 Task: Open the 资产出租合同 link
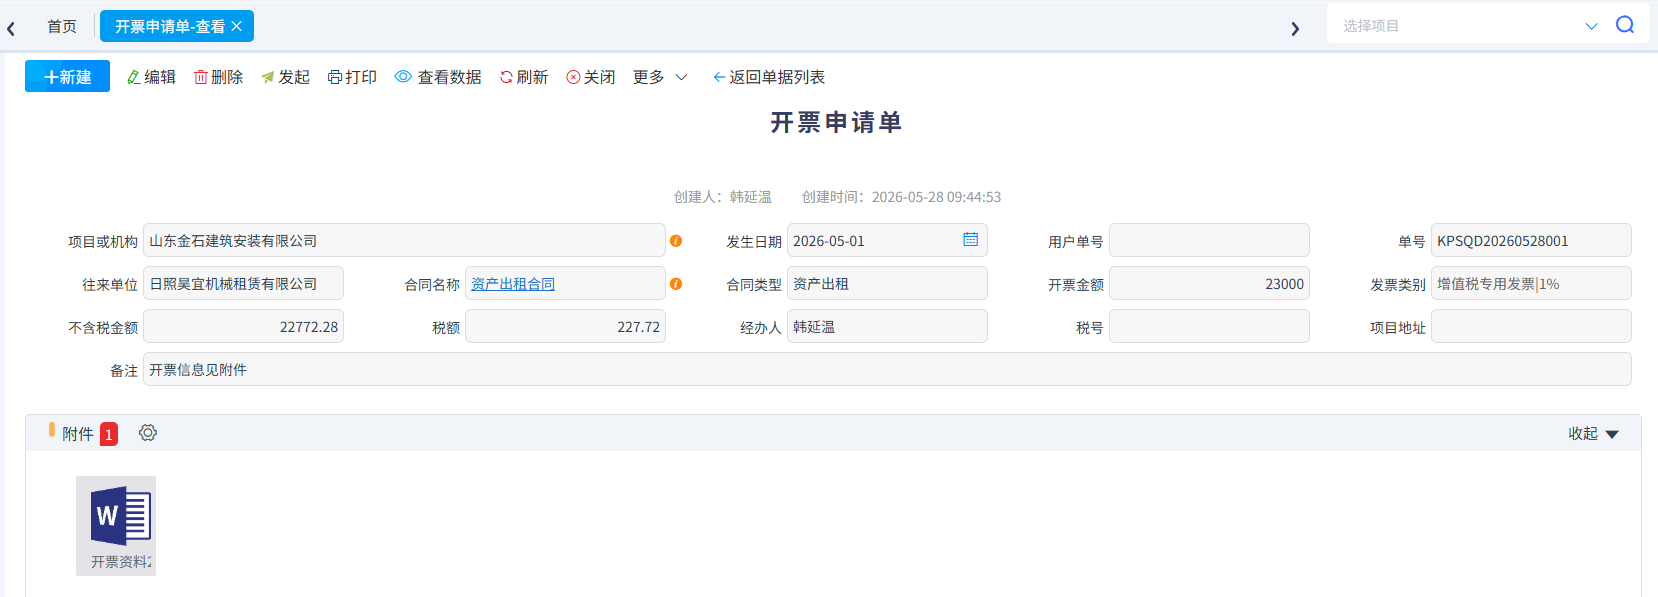(x=513, y=284)
